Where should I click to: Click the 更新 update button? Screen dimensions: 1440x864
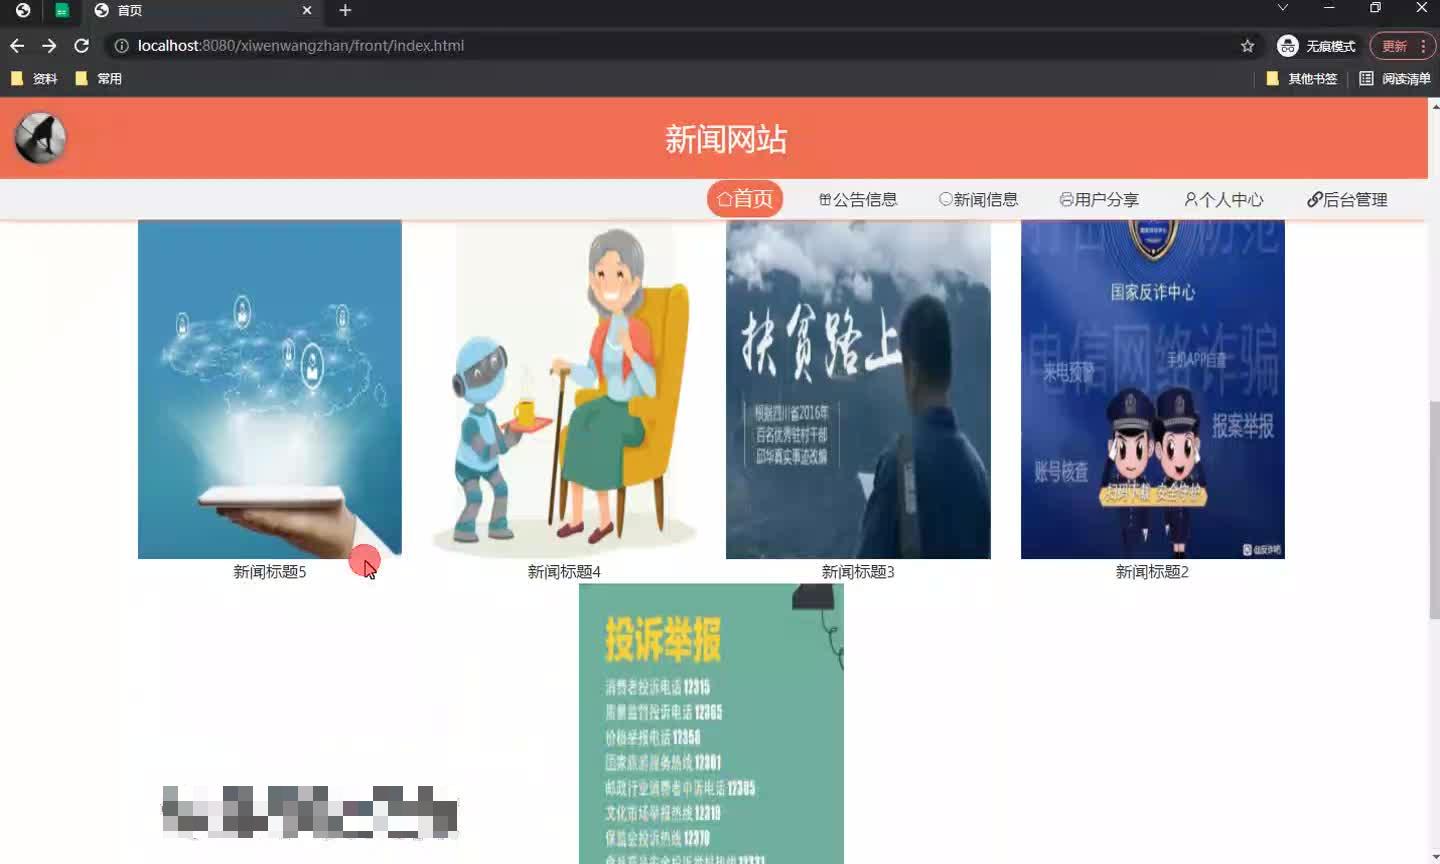[x=1394, y=46]
